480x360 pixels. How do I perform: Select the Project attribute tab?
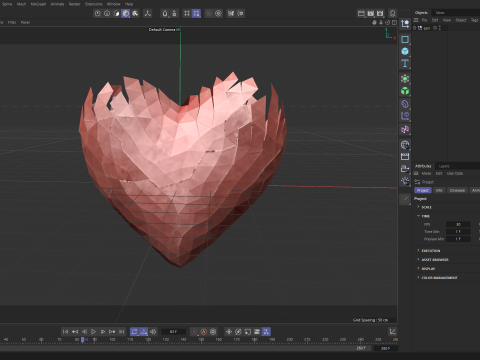(x=423, y=190)
